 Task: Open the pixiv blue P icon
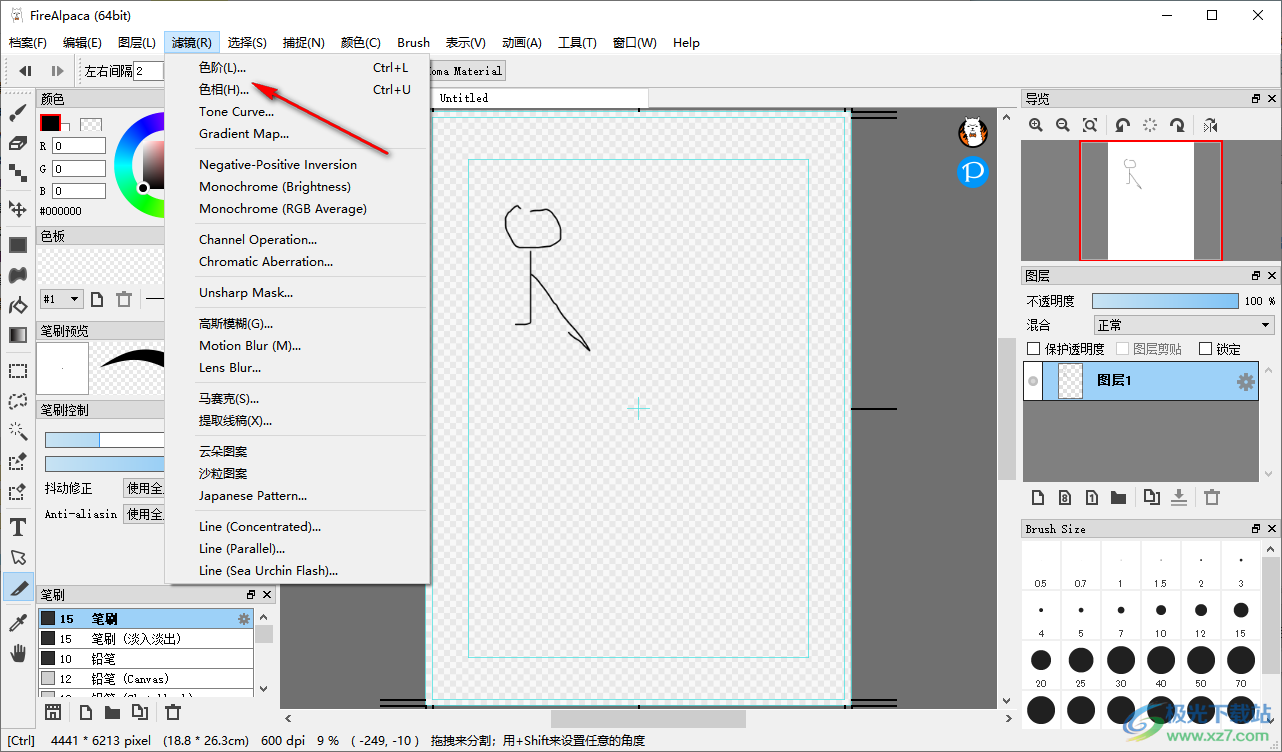973,172
